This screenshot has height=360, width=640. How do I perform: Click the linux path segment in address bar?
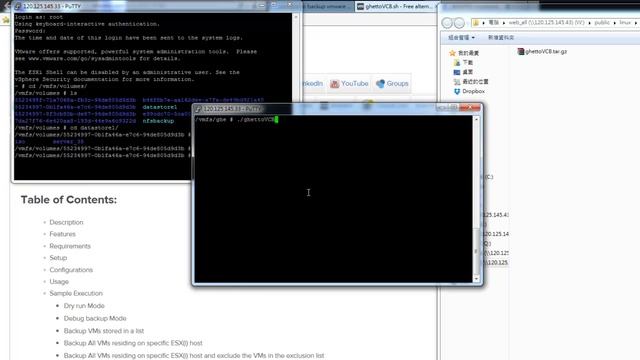pos(625,23)
